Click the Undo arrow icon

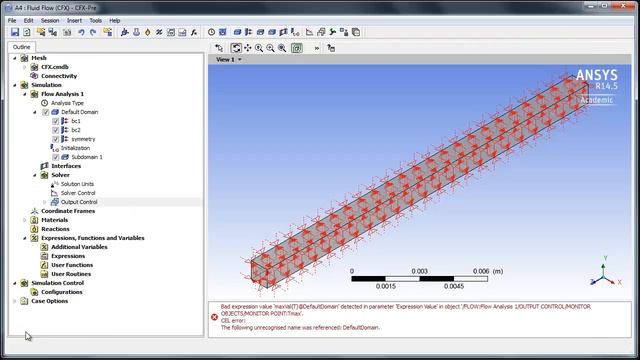82,32
